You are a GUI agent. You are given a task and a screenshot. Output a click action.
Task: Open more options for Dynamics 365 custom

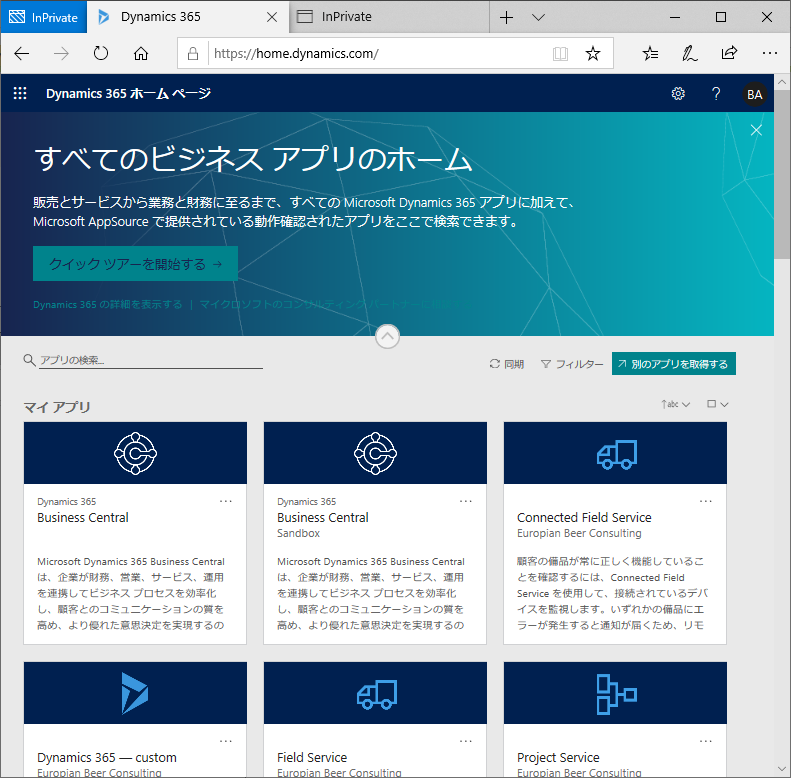tap(225, 741)
